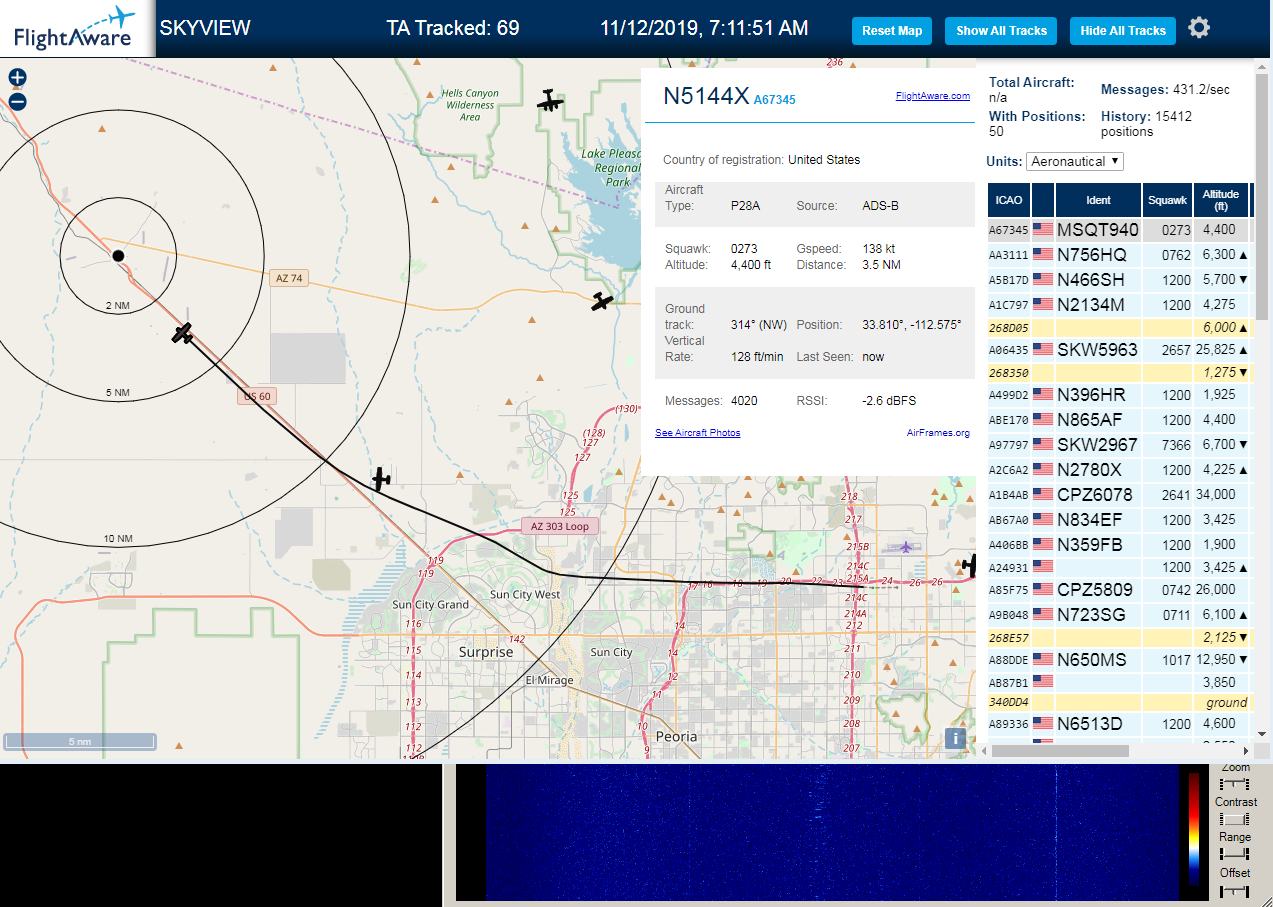1273x907 pixels.
Task: Select the A24931 aircraft row
Action: (1119, 568)
